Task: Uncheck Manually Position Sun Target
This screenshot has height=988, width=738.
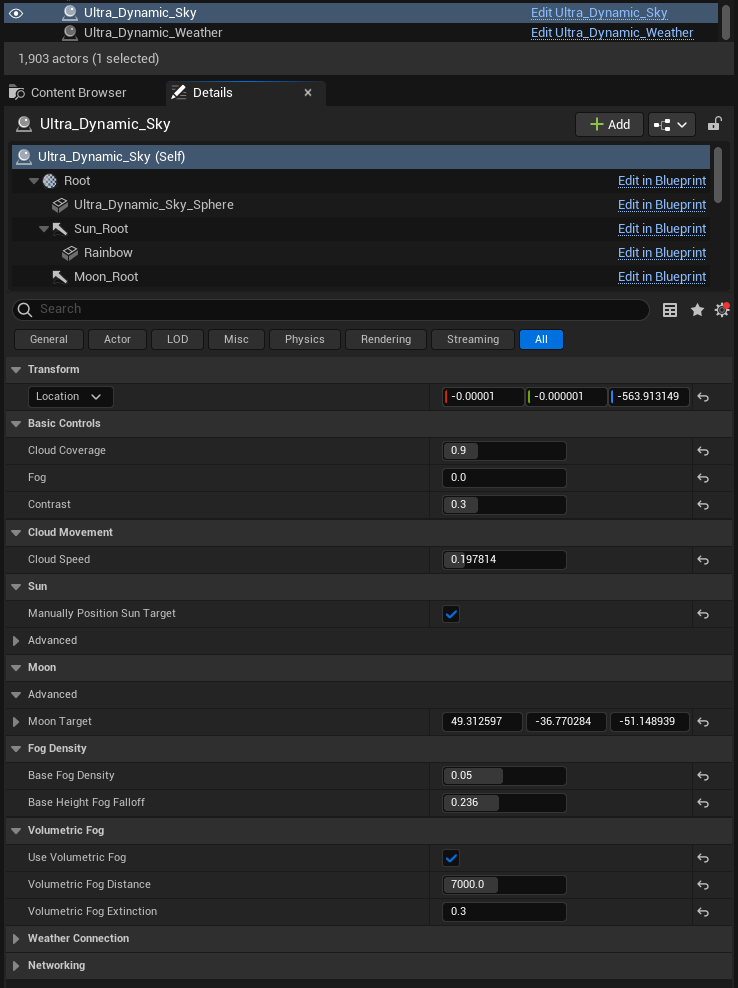Action: (x=451, y=614)
